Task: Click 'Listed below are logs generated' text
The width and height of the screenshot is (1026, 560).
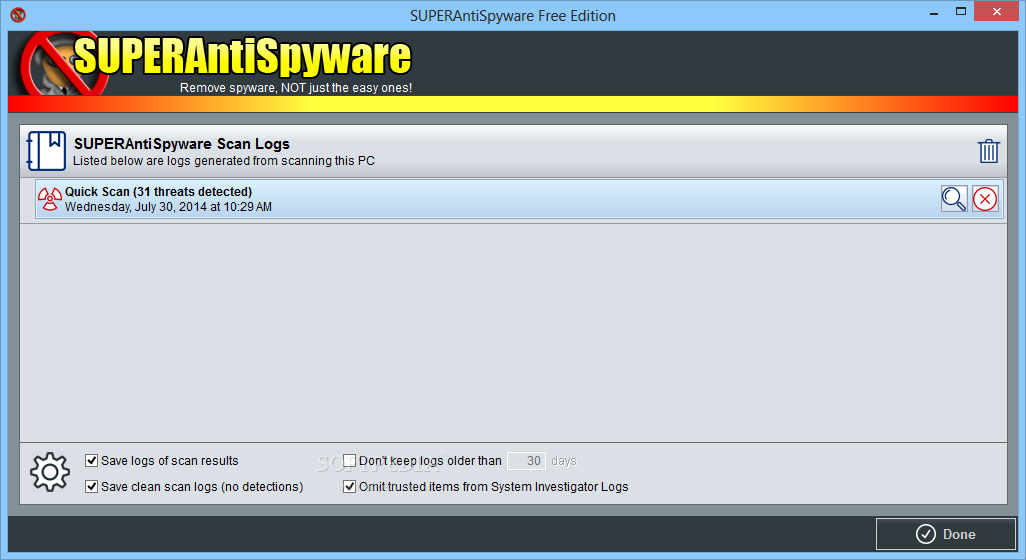Action: pos(224,161)
